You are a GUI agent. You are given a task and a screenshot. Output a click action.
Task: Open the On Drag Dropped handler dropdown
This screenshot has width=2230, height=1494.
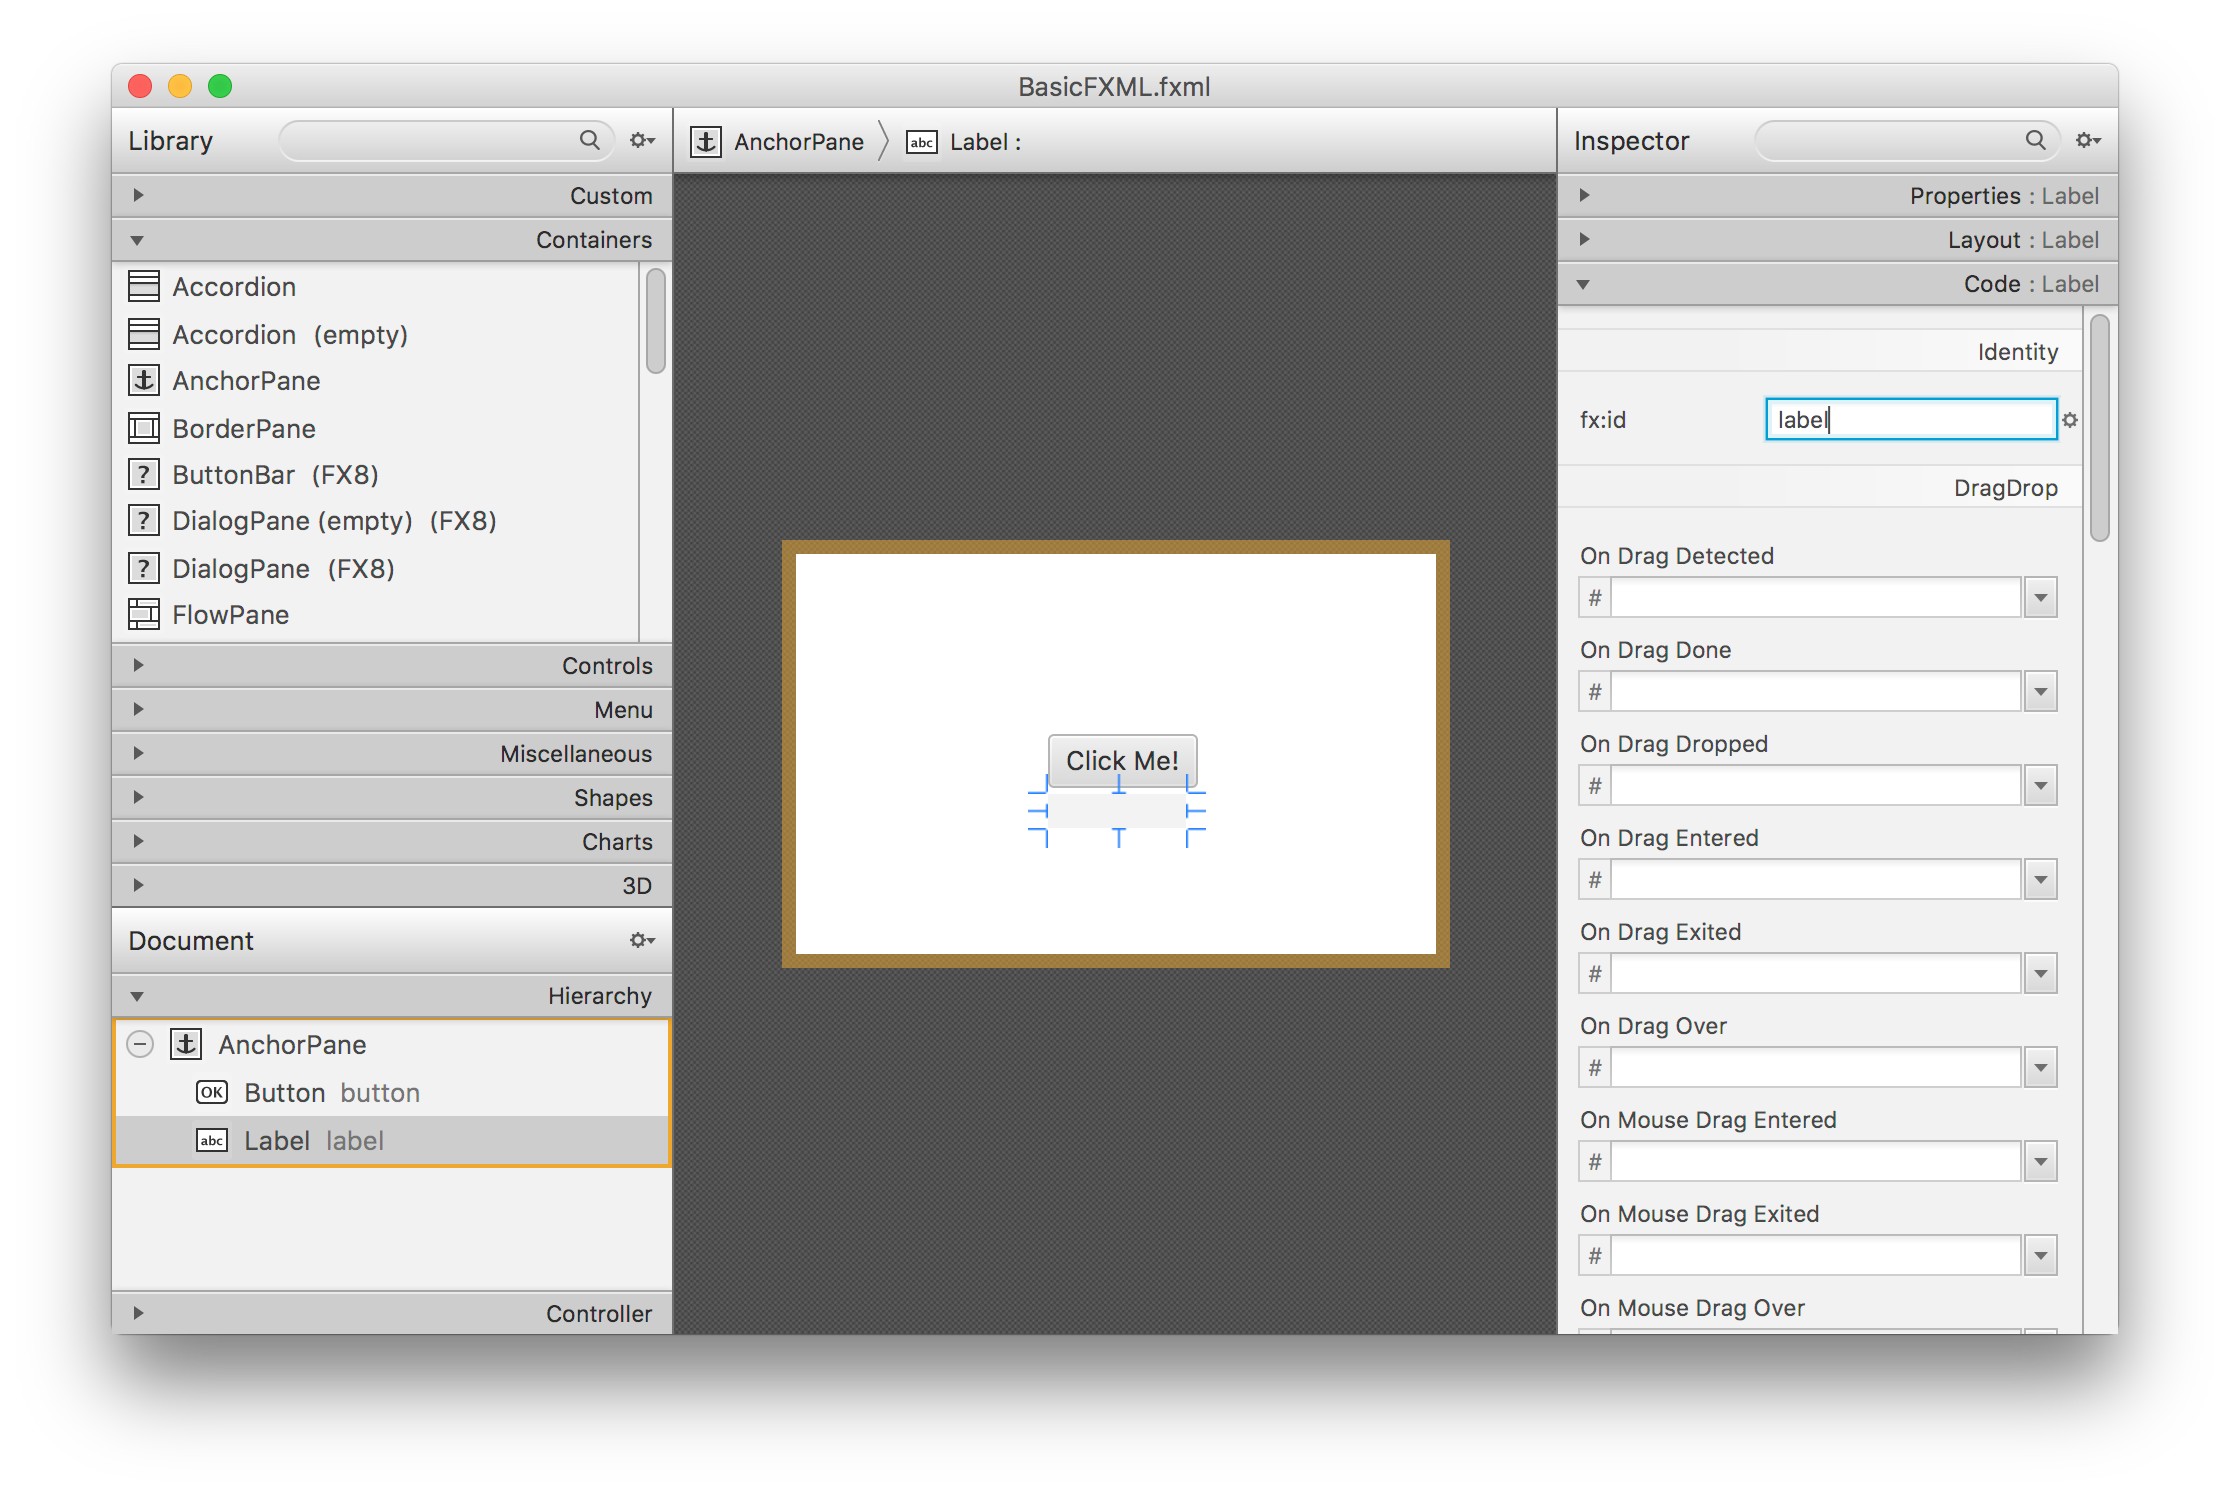pos(2040,786)
